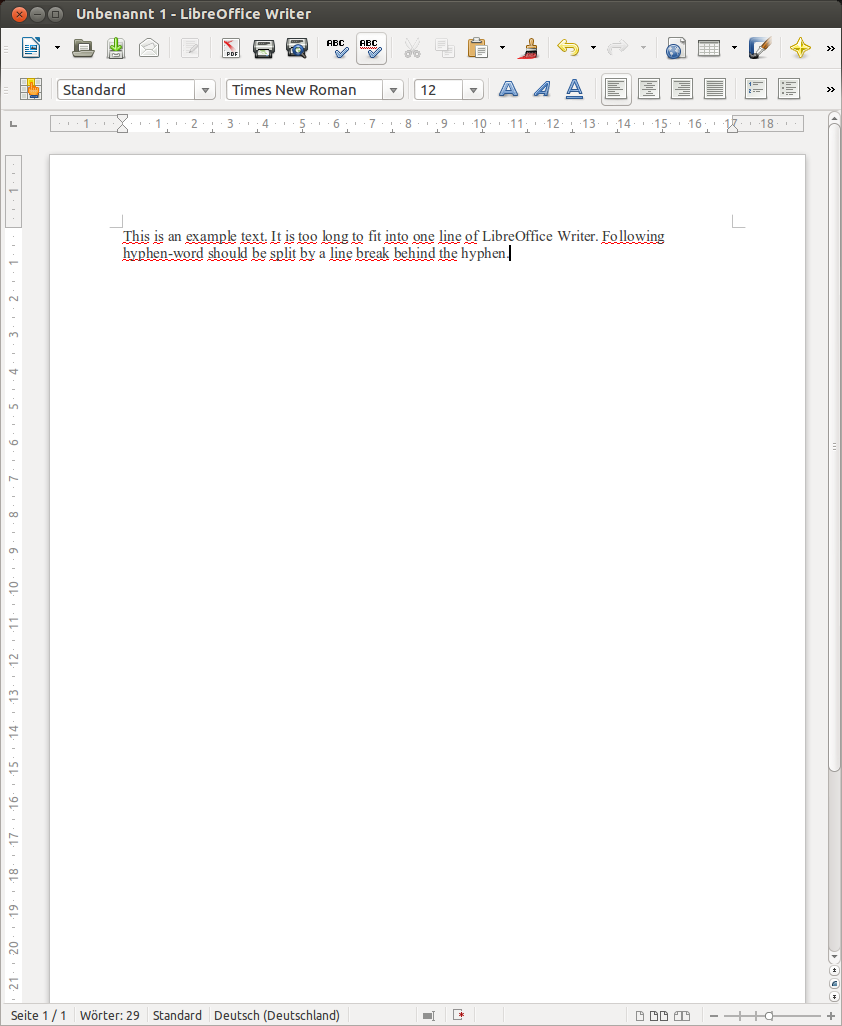
Task: Click the Deutsch (Deutschland) language status field
Action: 277,1015
